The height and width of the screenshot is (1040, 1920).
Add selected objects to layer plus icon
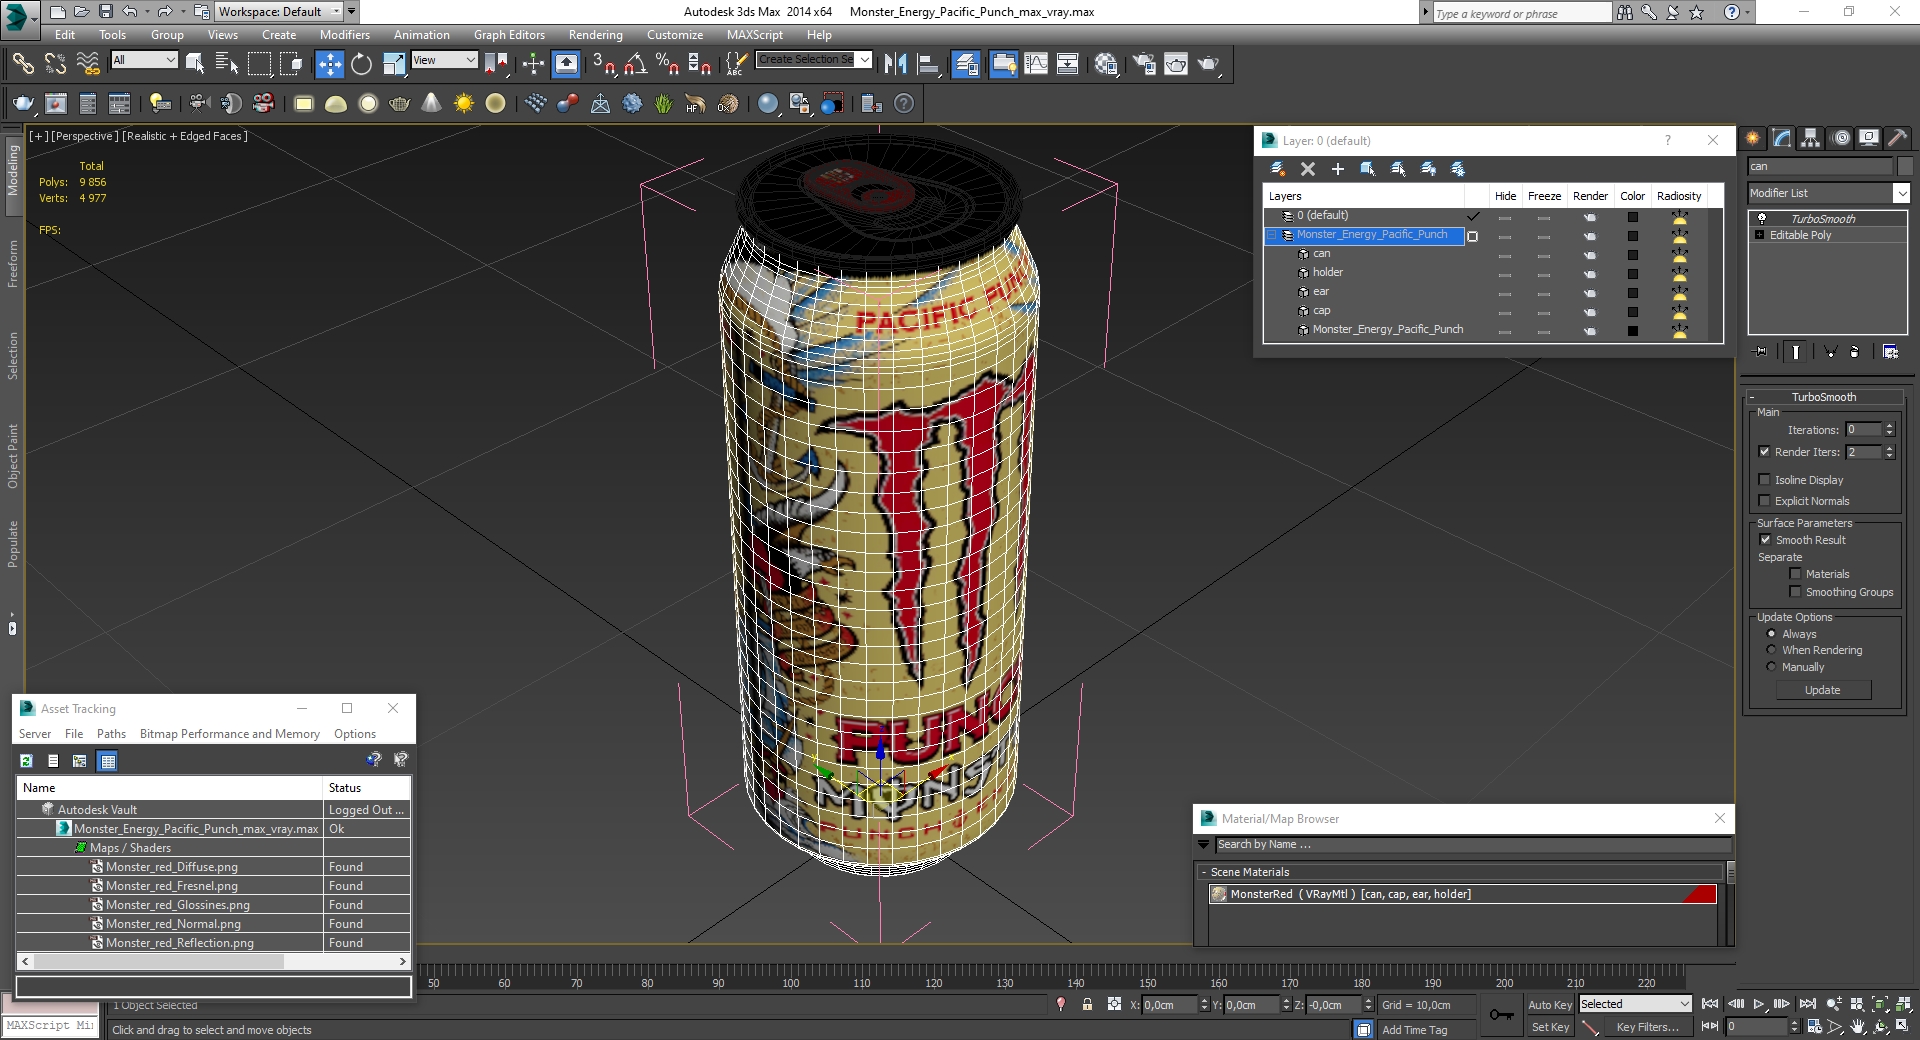click(1337, 169)
